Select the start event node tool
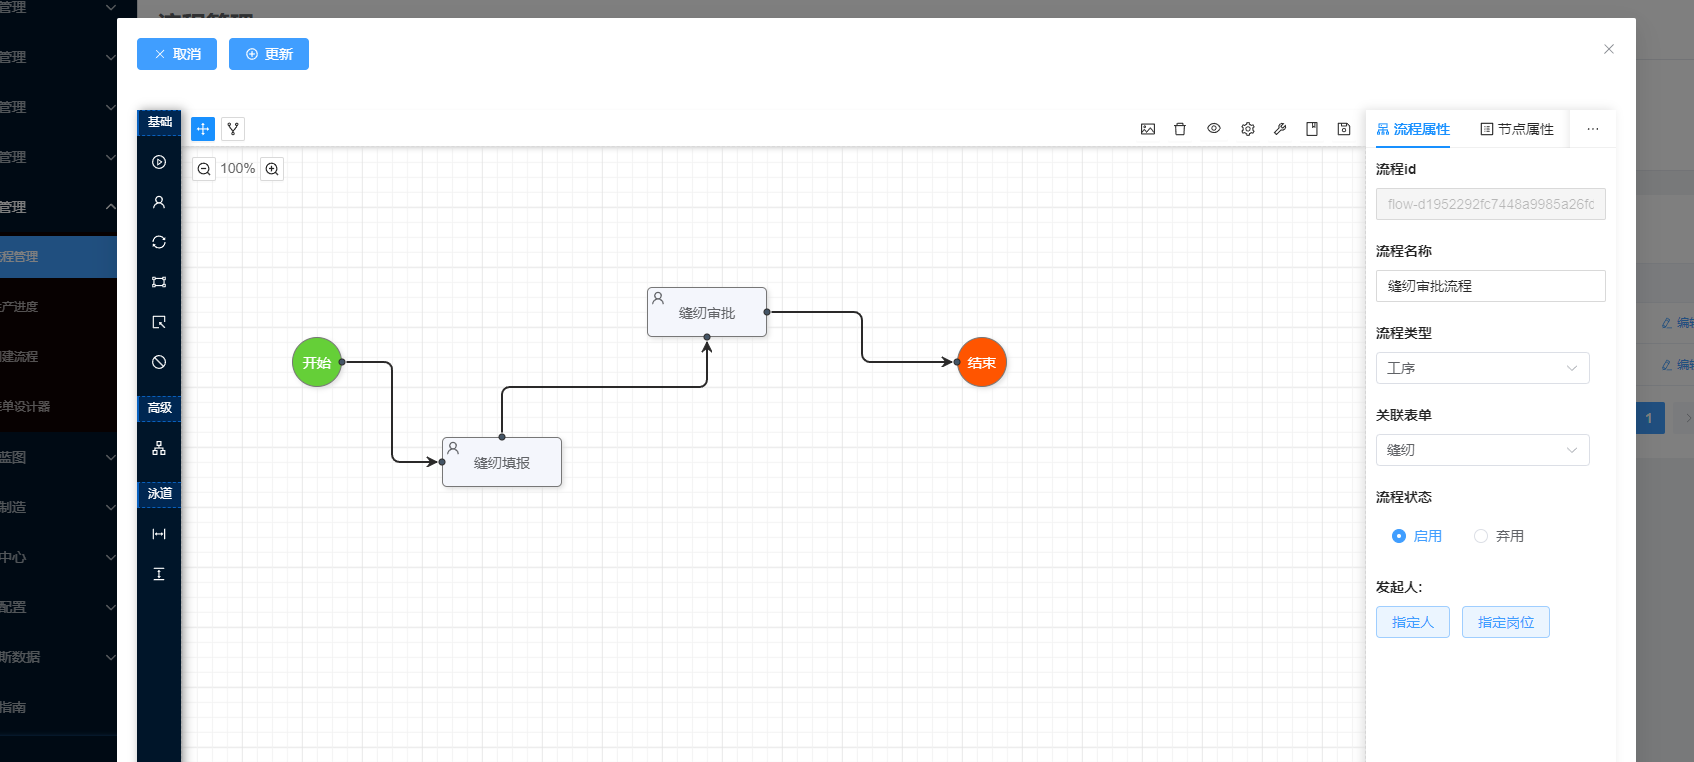This screenshot has height=762, width=1694. pos(159,162)
